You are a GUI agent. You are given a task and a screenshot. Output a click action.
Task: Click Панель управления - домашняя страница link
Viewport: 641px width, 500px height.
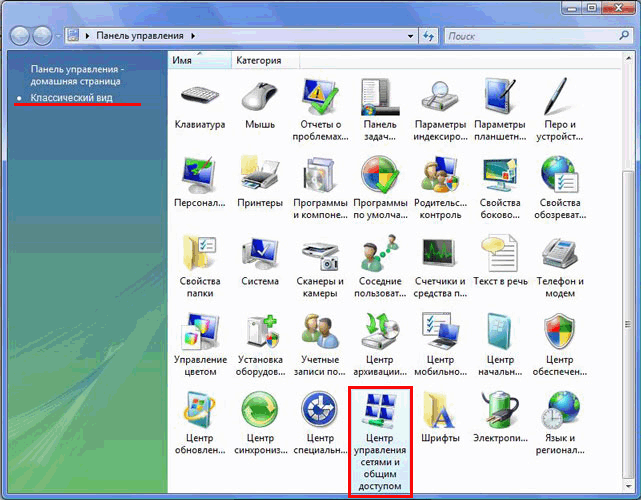[x=76, y=75]
